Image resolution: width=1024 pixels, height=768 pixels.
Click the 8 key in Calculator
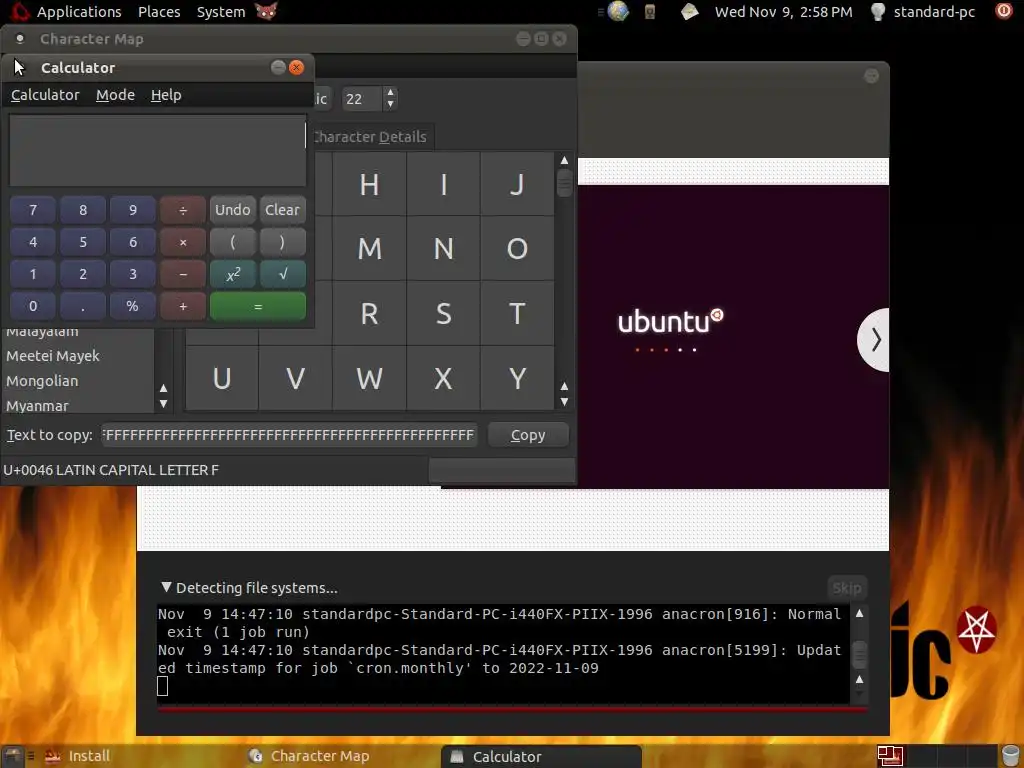coord(83,210)
